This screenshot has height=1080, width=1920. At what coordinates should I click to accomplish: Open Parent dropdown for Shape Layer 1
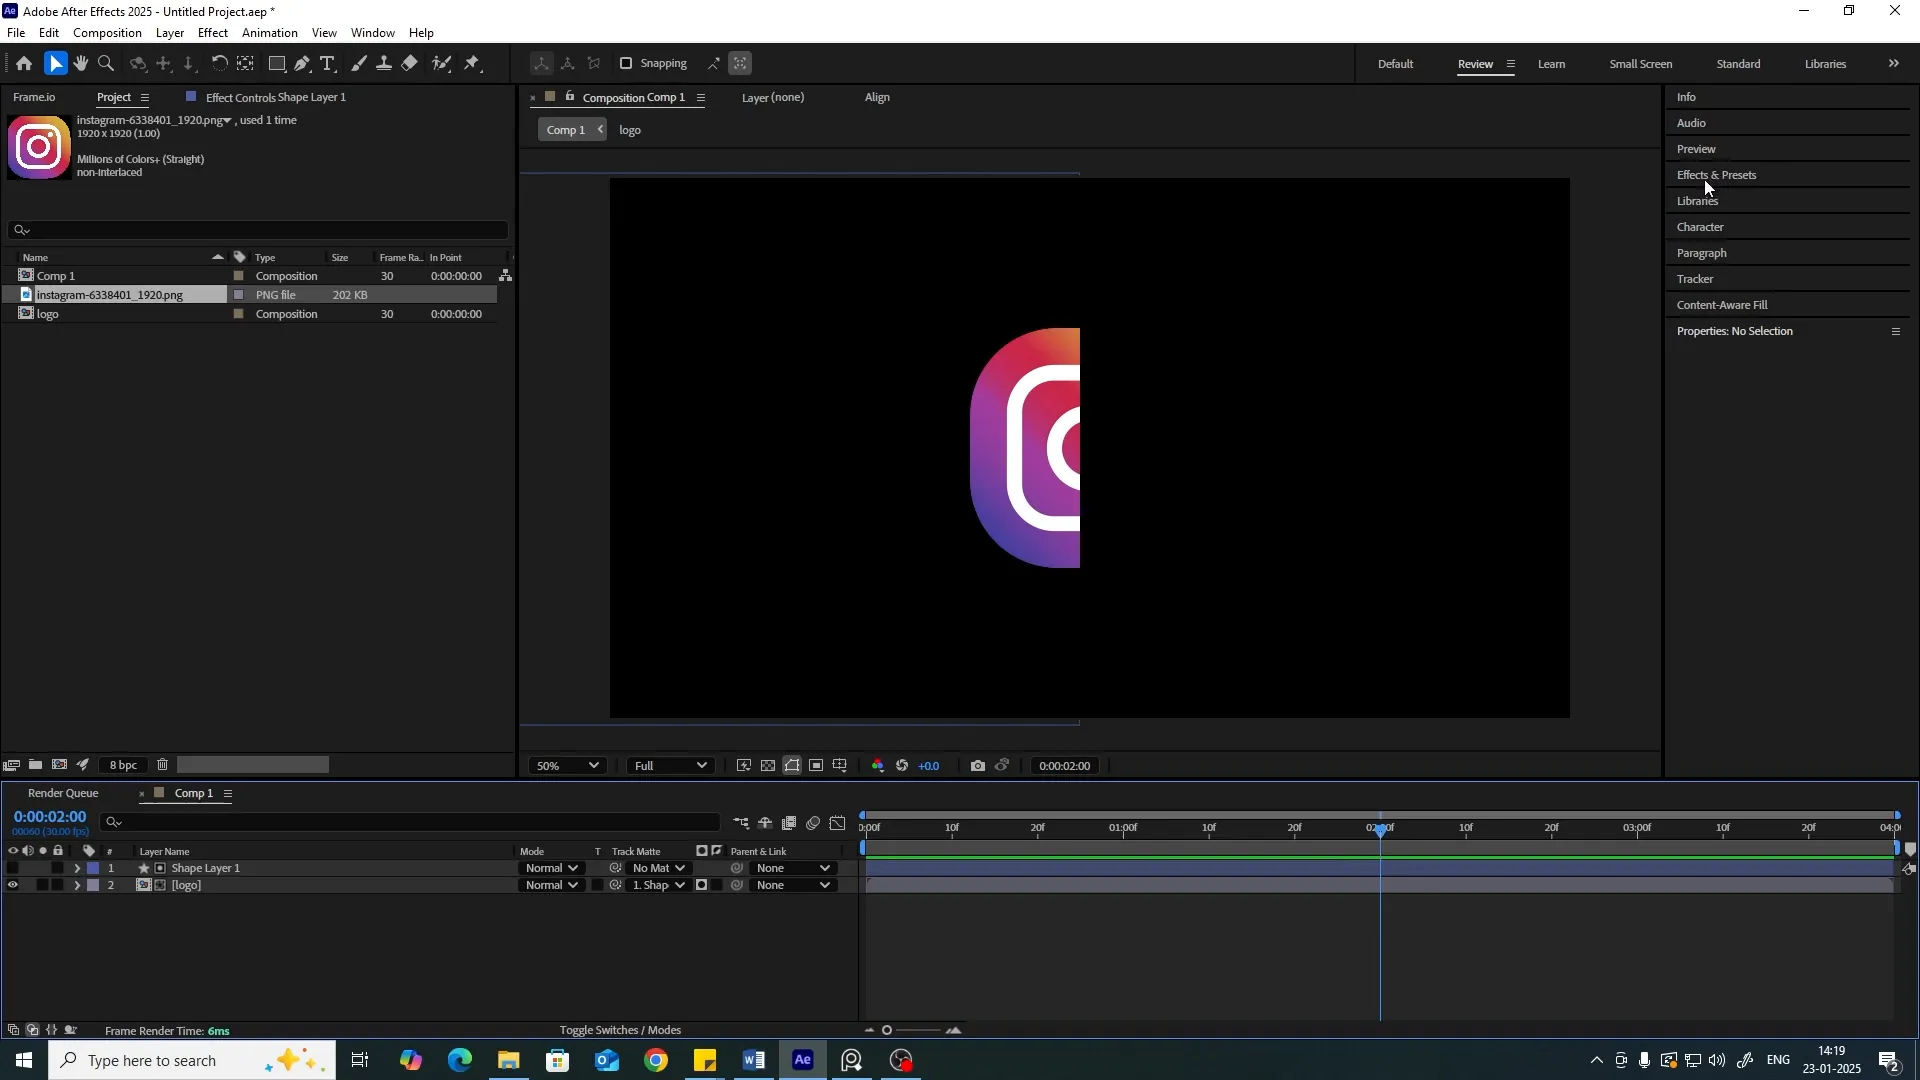tap(793, 868)
